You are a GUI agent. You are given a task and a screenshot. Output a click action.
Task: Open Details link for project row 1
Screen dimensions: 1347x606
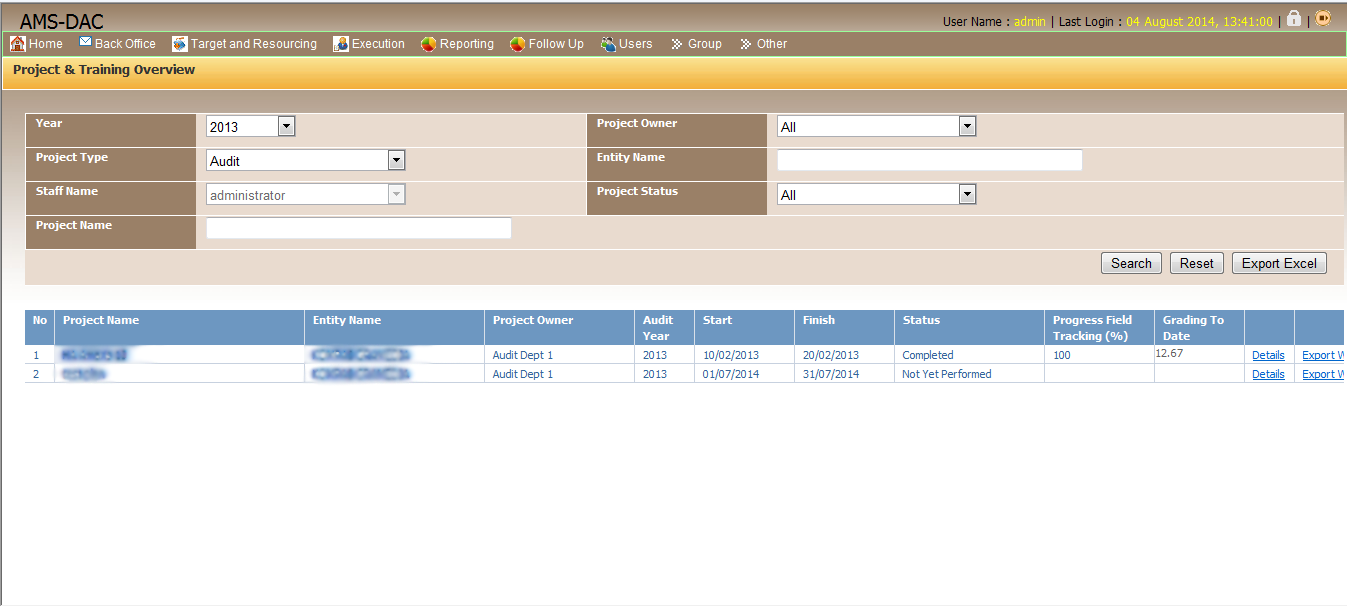point(1268,355)
